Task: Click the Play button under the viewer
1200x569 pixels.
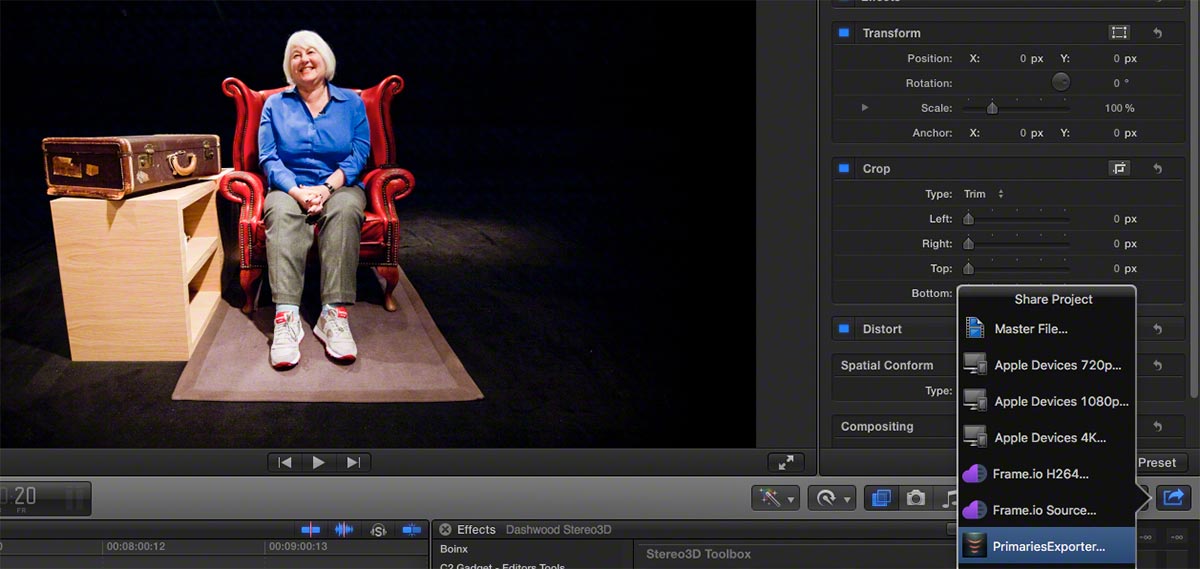Action: (319, 462)
